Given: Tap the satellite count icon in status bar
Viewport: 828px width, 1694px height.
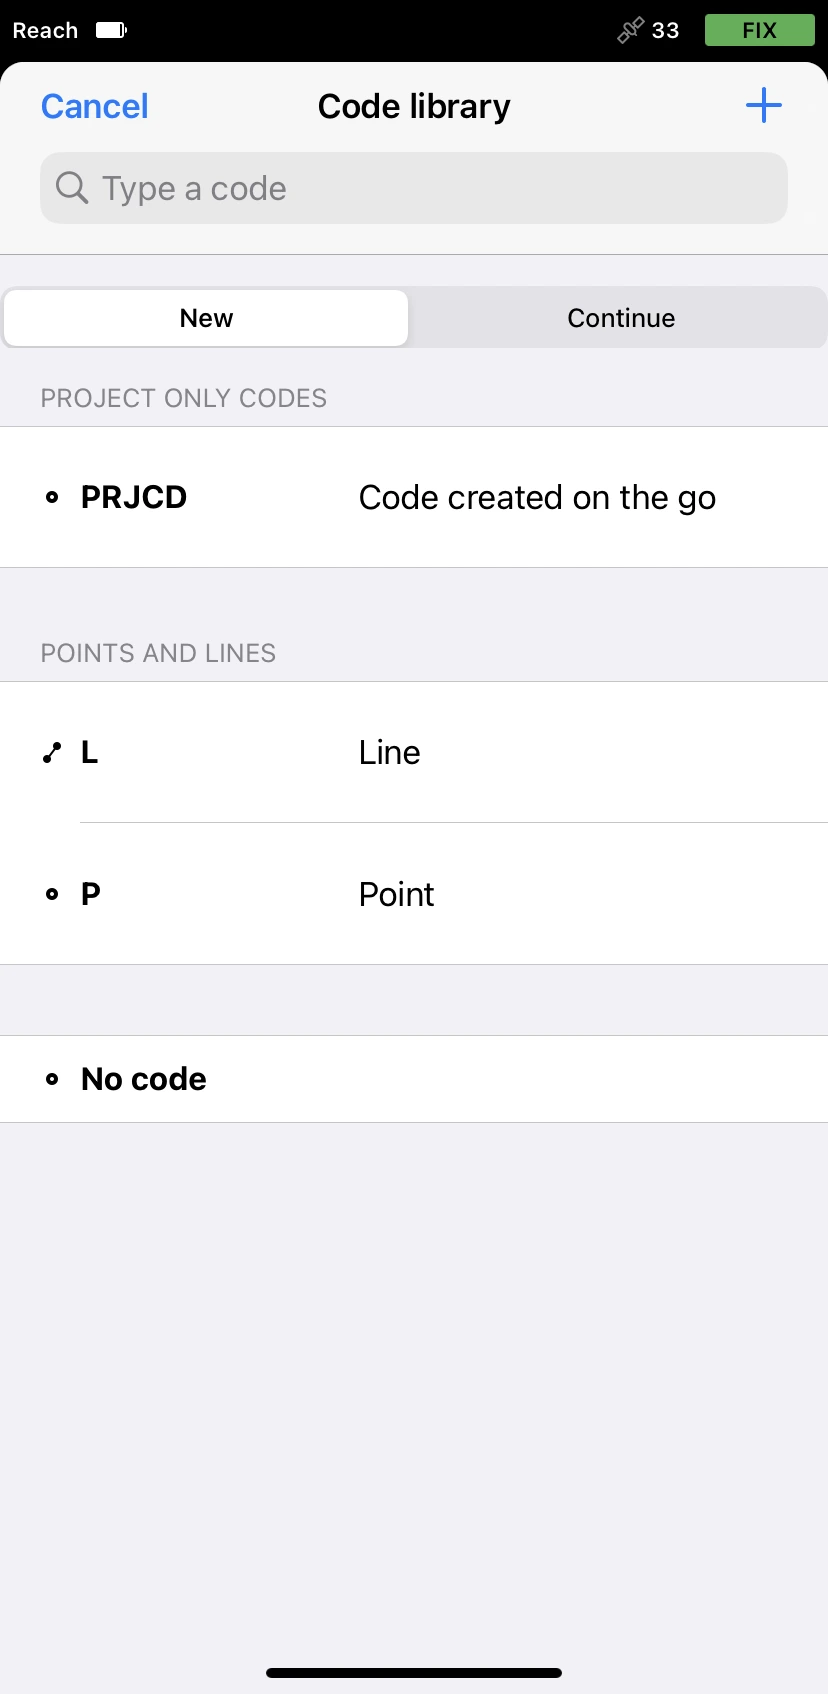Looking at the screenshot, I should point(630,30).
